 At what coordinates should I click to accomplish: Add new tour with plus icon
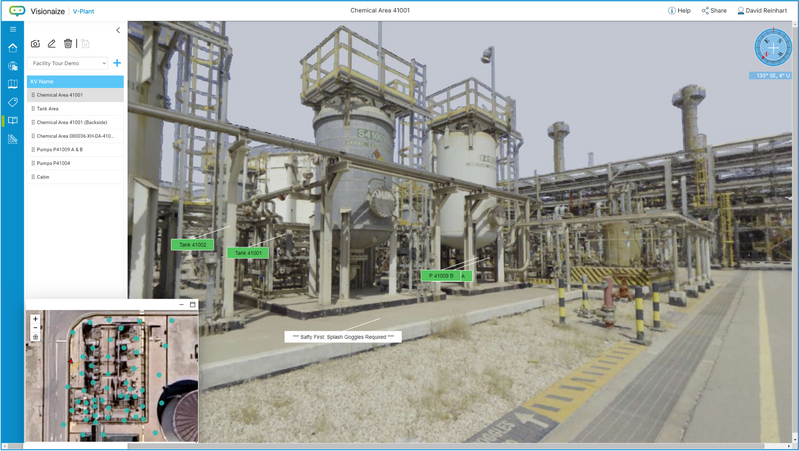point(117,63)
